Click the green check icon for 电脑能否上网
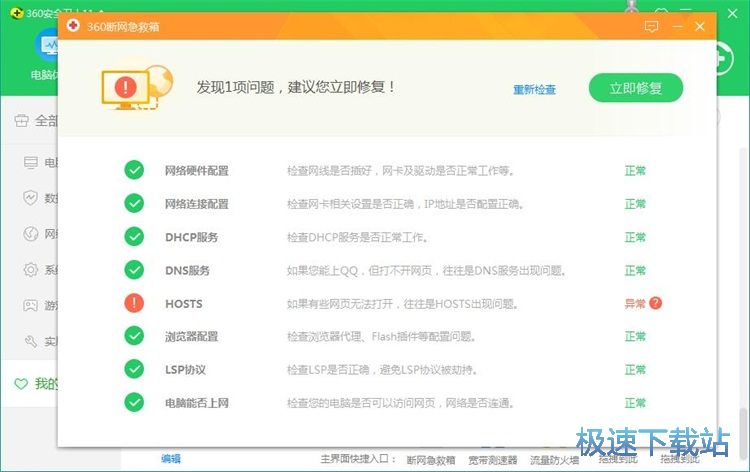750x472 pixels. click(134, 402)
